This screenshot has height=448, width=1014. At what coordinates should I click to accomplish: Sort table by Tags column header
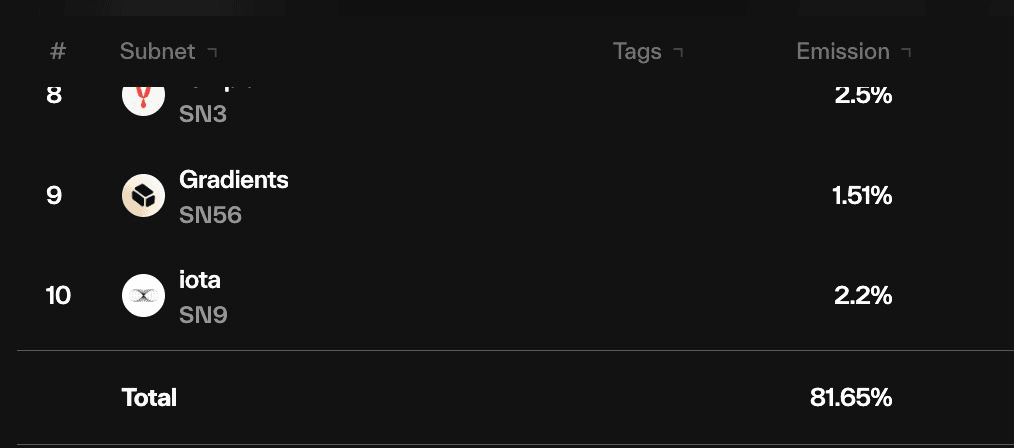(x=638, y=51)
